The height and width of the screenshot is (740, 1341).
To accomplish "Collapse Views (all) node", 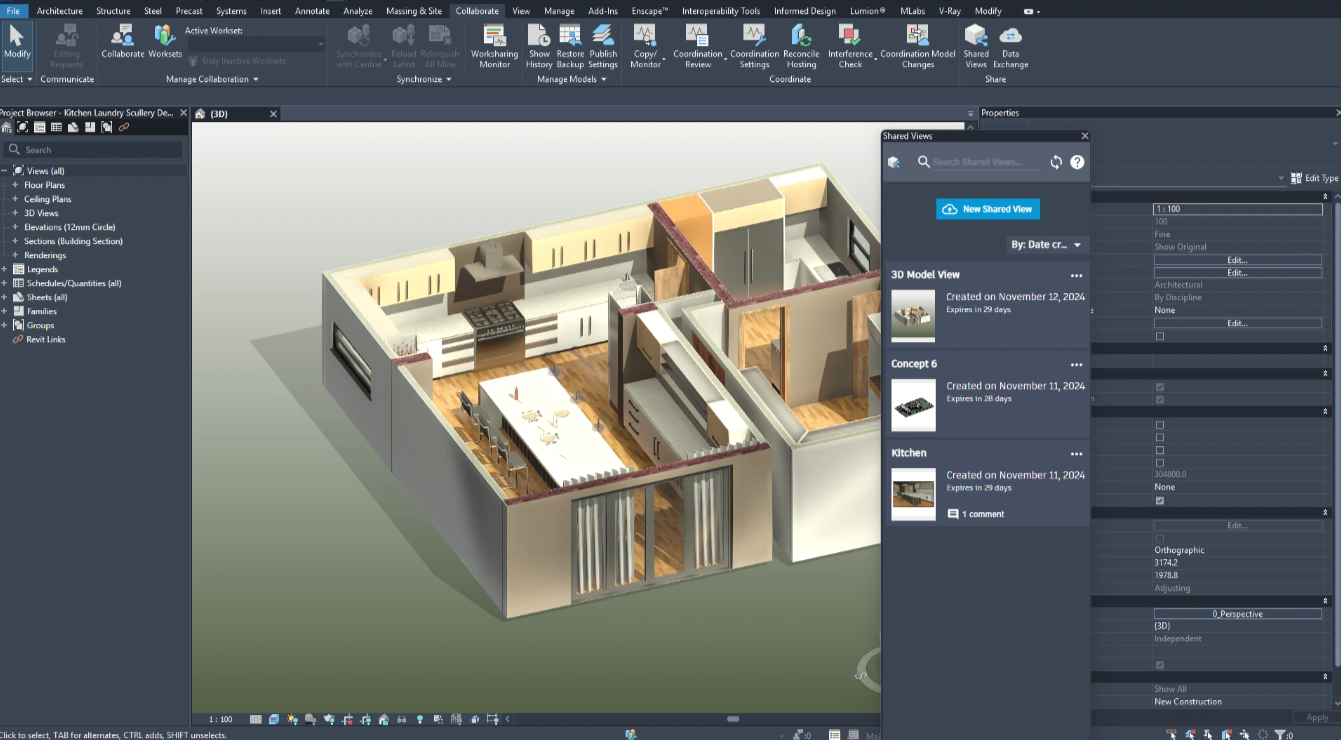I will 4,171.
